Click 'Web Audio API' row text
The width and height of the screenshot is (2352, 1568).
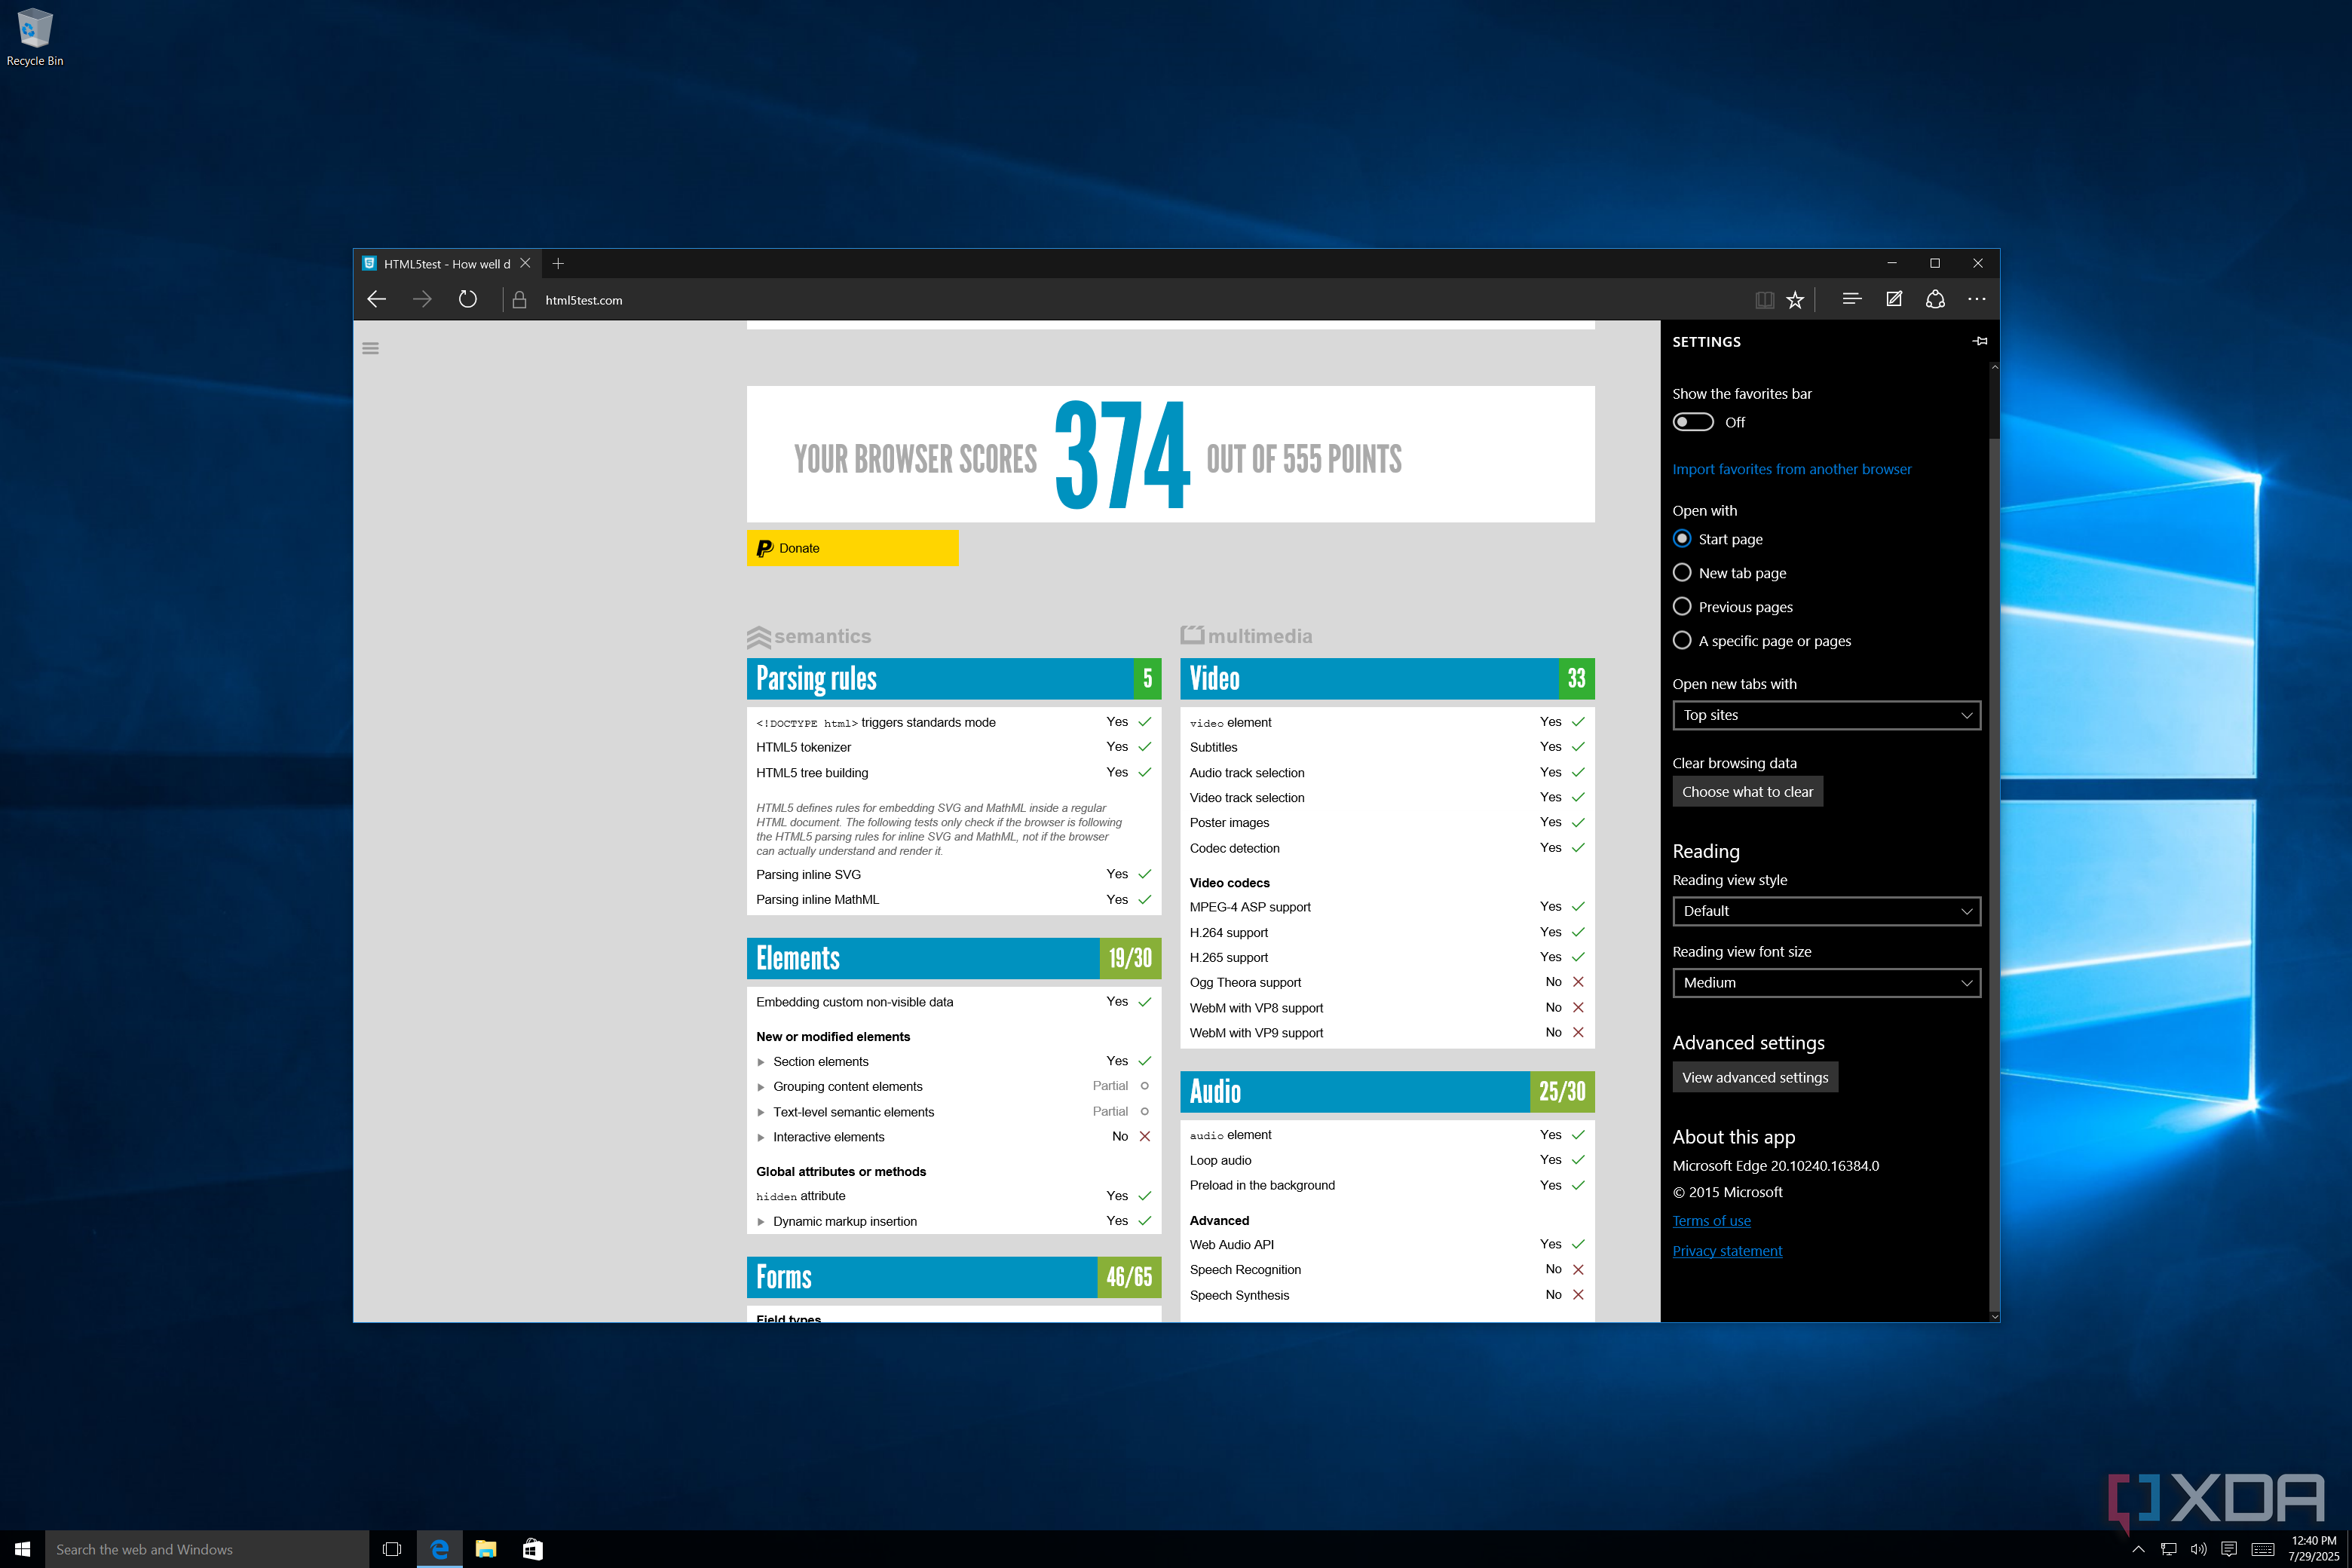click(1231, 1244)
